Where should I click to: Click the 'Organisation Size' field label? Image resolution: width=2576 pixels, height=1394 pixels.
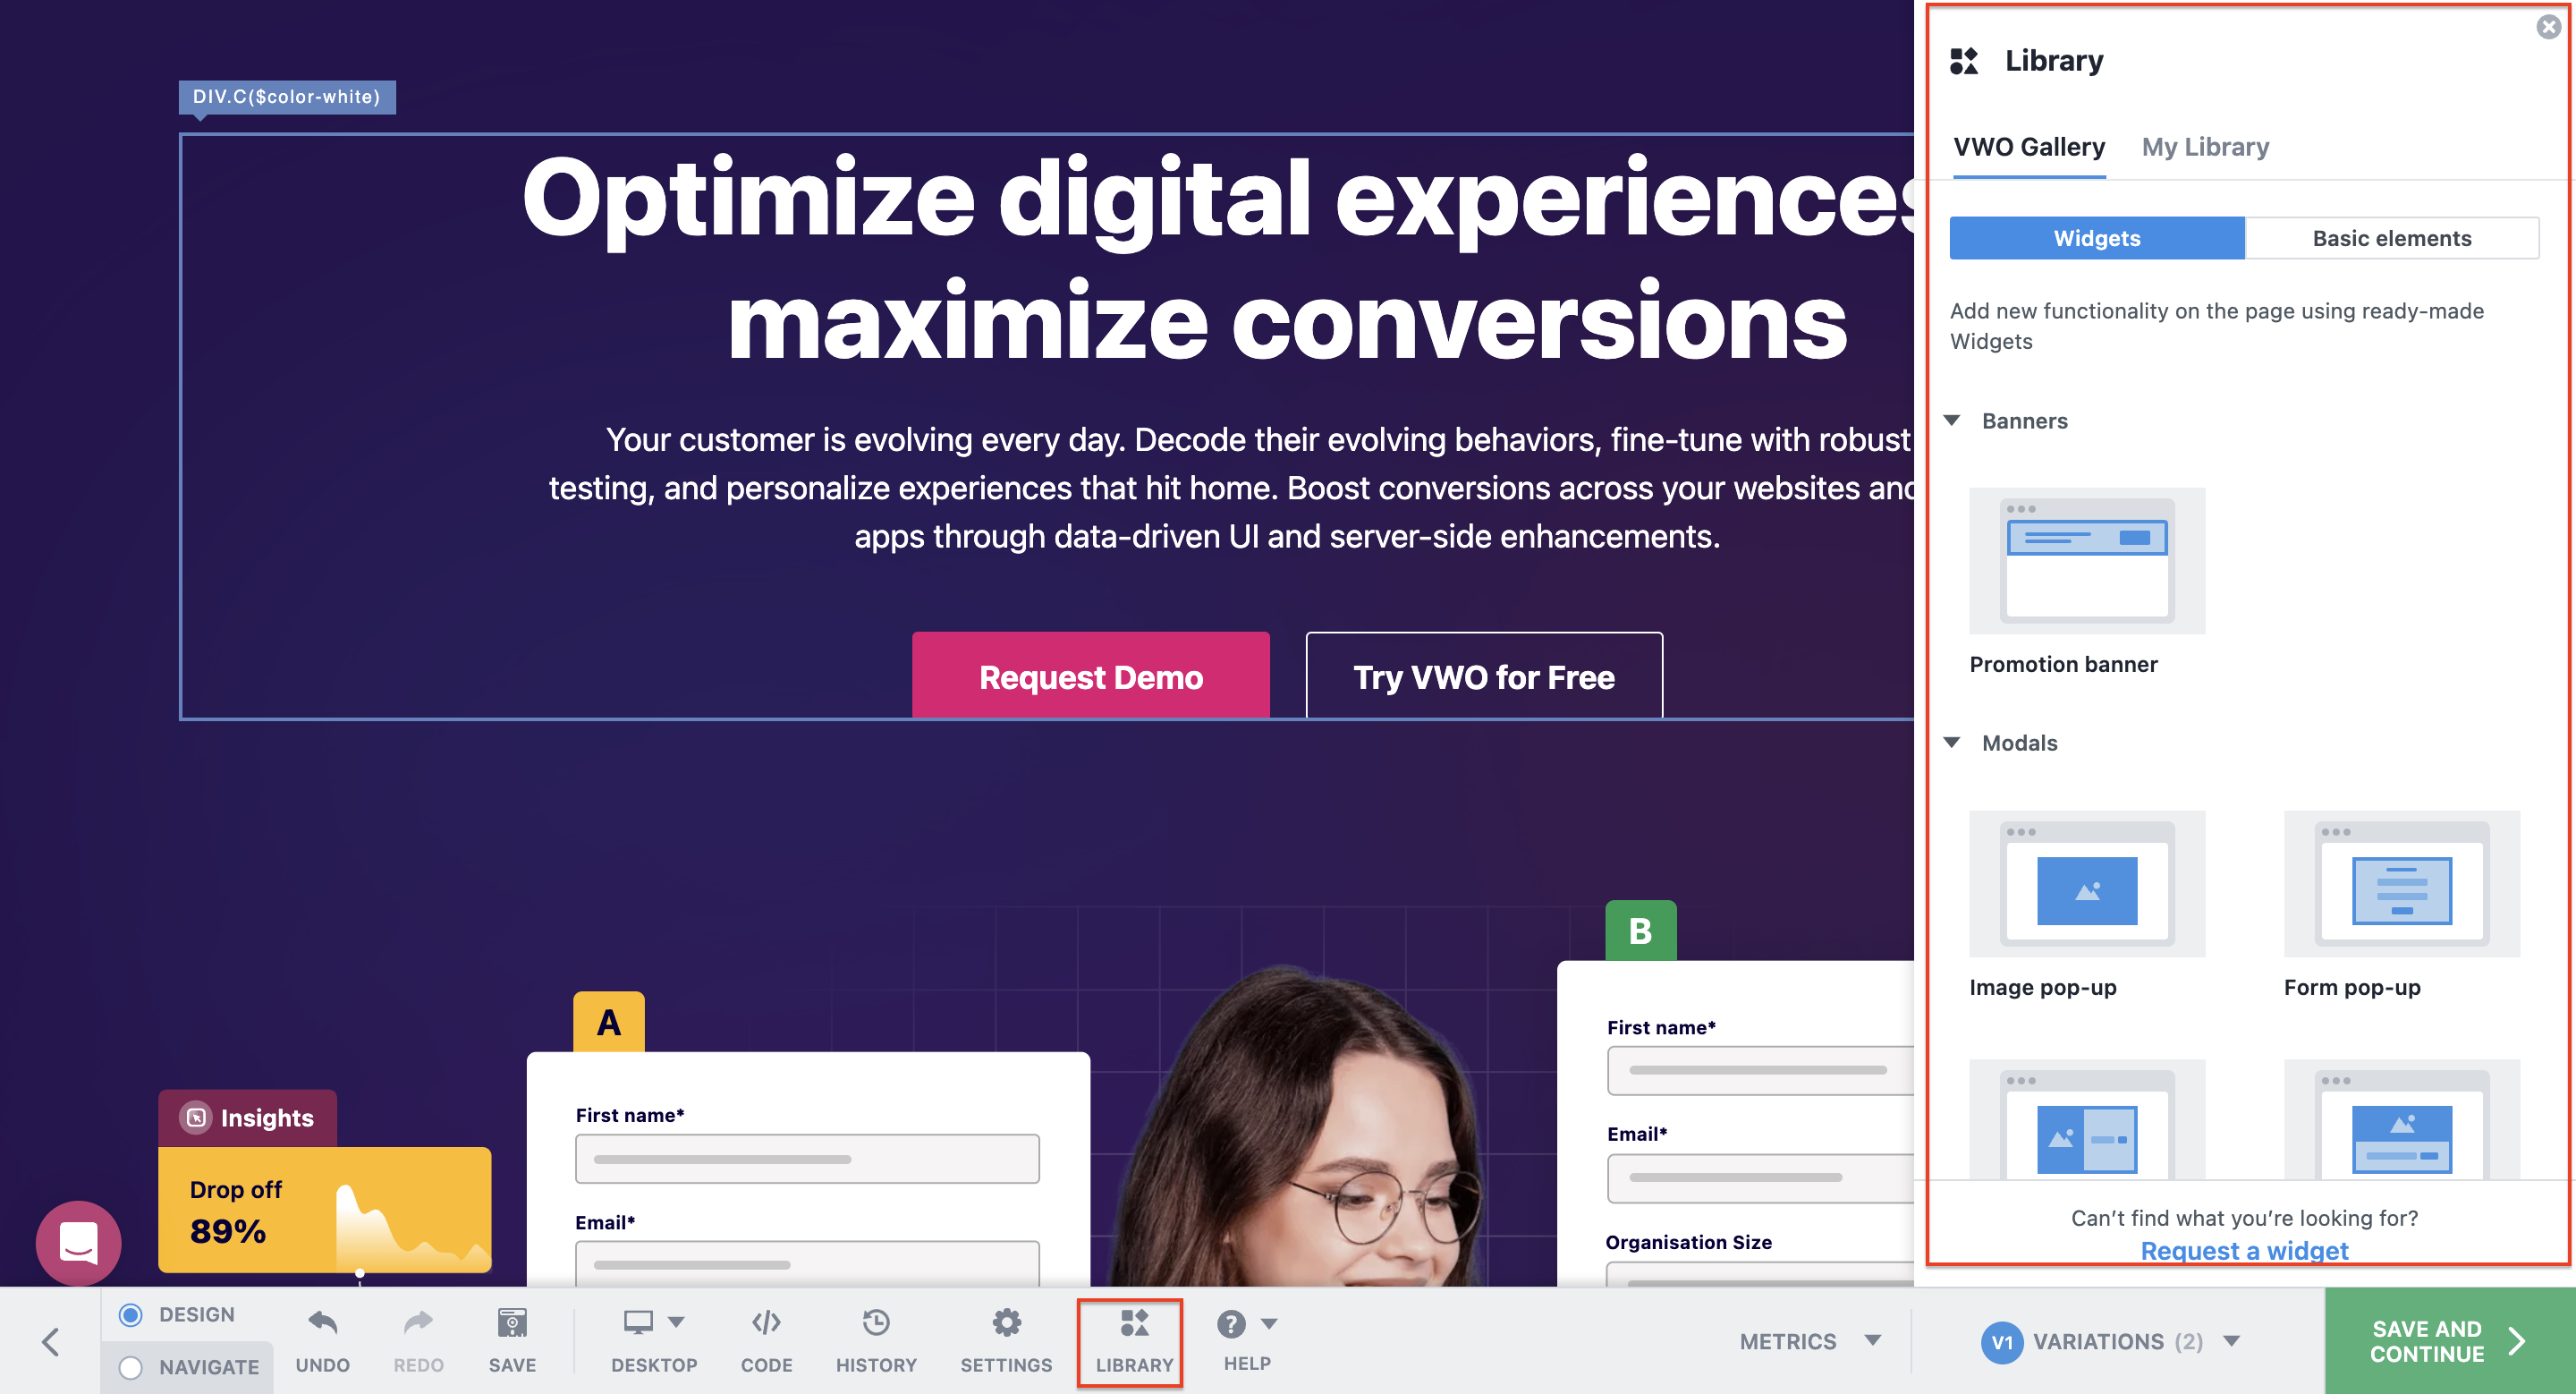click(1688, 1241)
